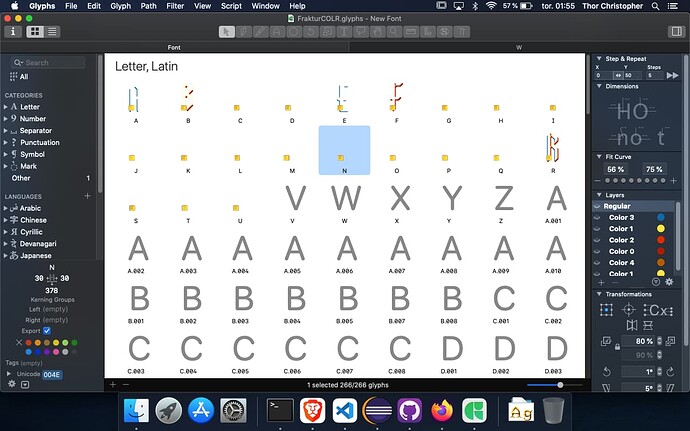This screenshot has height=431, width=690.
Task: Click rotate counterclockwise arrow in Transformations
Action: coord(606,372)
